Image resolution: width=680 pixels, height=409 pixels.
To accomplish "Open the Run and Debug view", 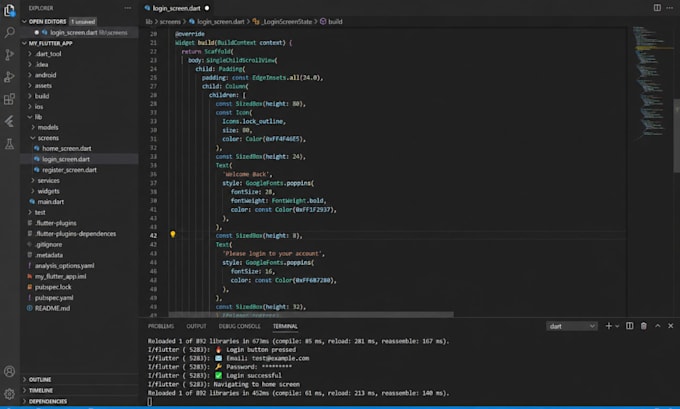I will coord(9,77).
